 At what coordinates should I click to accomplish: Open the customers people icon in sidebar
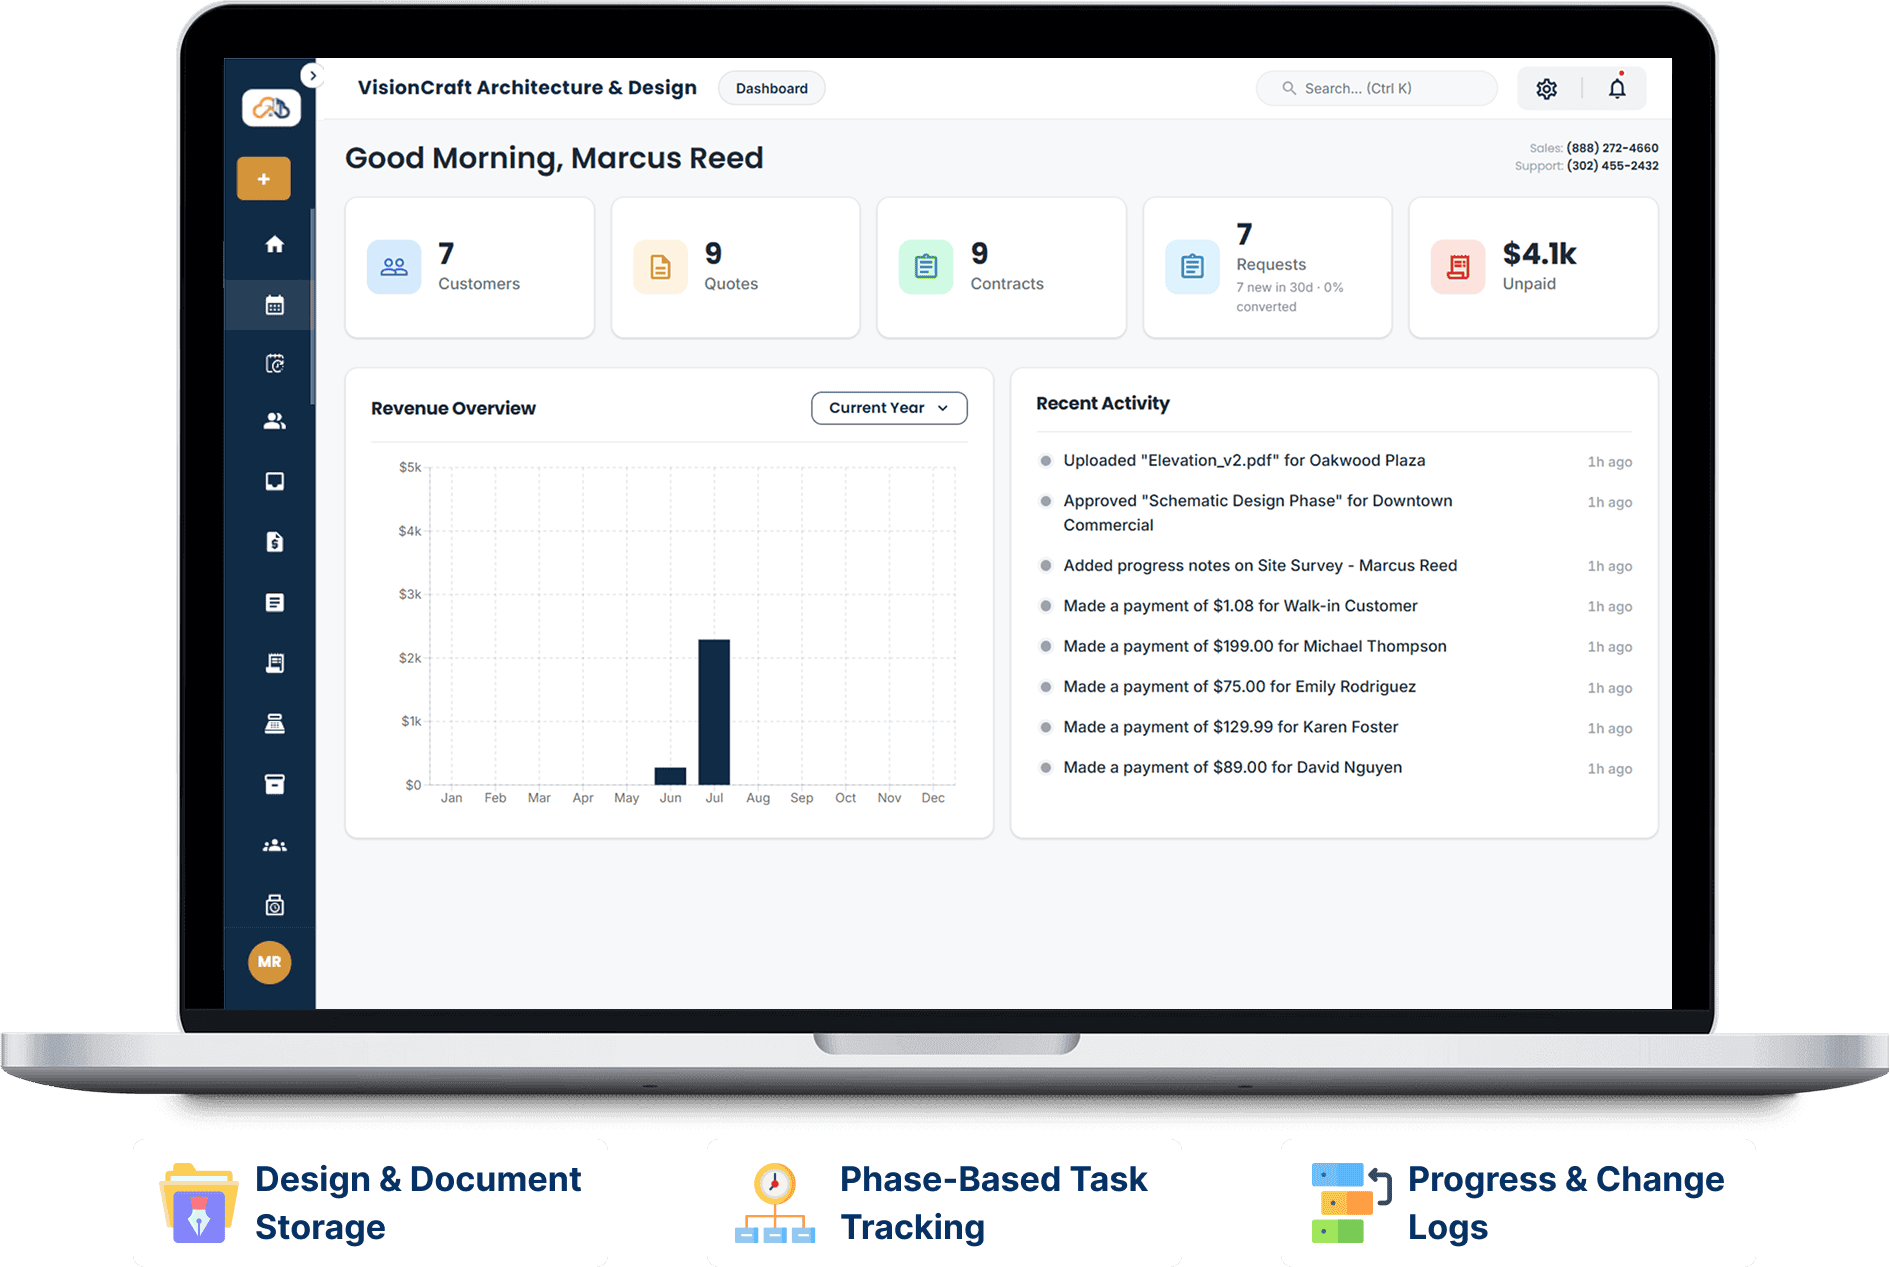pos(274,421)
